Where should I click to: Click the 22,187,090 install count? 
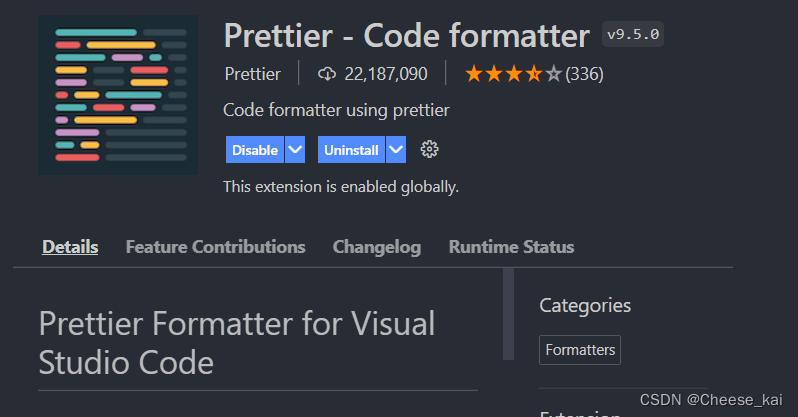(x=386, y=74)
